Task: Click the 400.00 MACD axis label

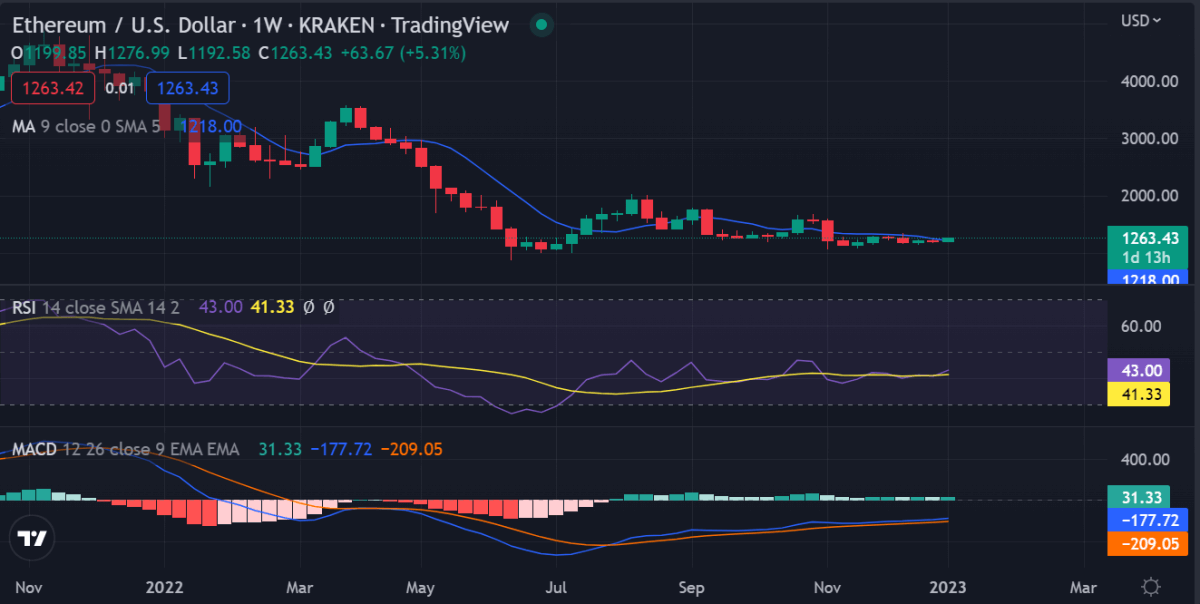Action: tap(1147, 460)
